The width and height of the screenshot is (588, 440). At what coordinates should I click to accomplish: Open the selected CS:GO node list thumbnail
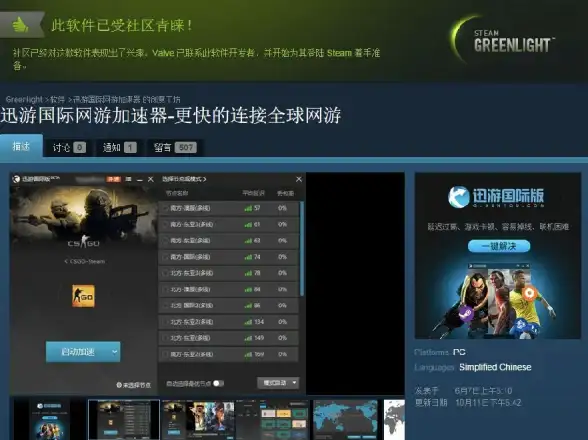click(x=124, y=420)
